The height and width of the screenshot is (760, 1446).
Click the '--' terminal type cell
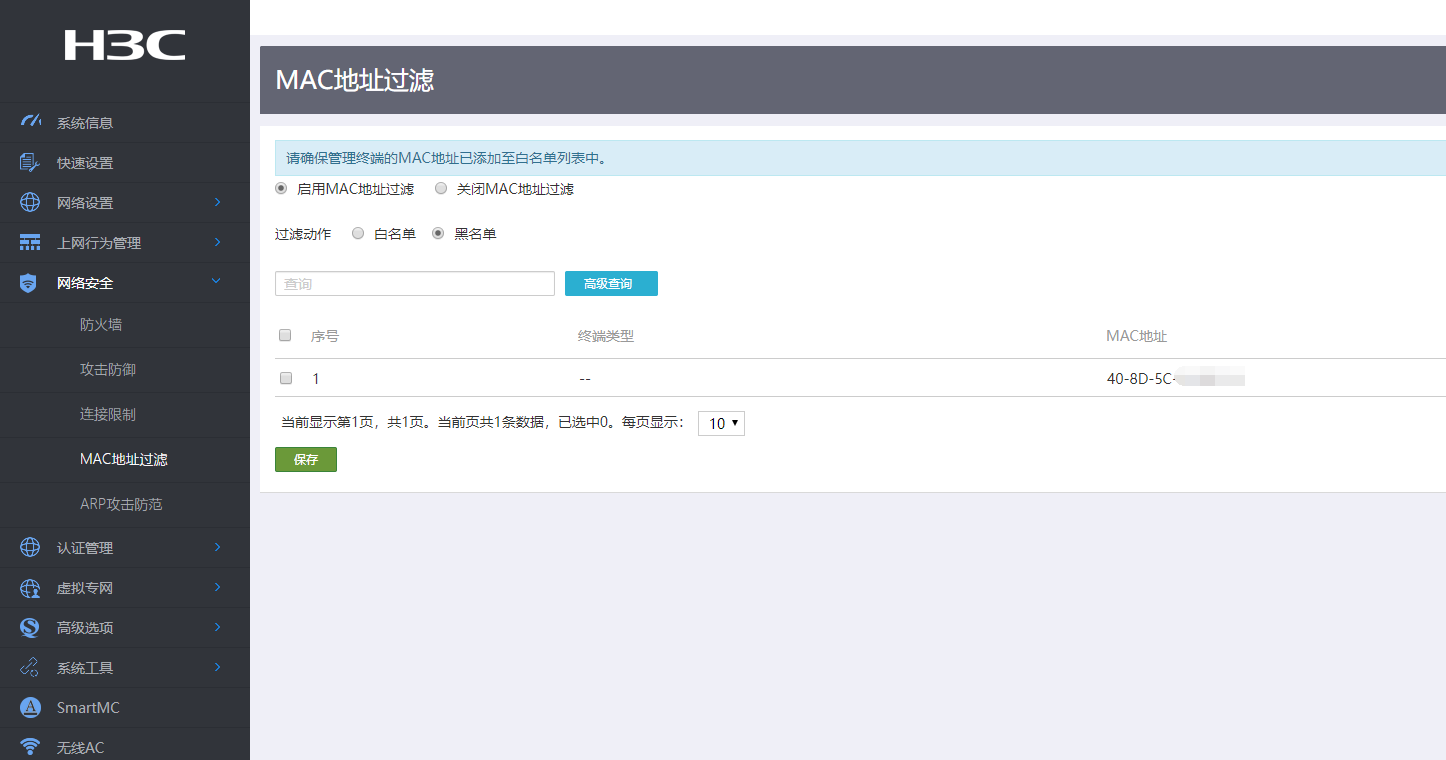pyautogui.click(x=584, y=379)
